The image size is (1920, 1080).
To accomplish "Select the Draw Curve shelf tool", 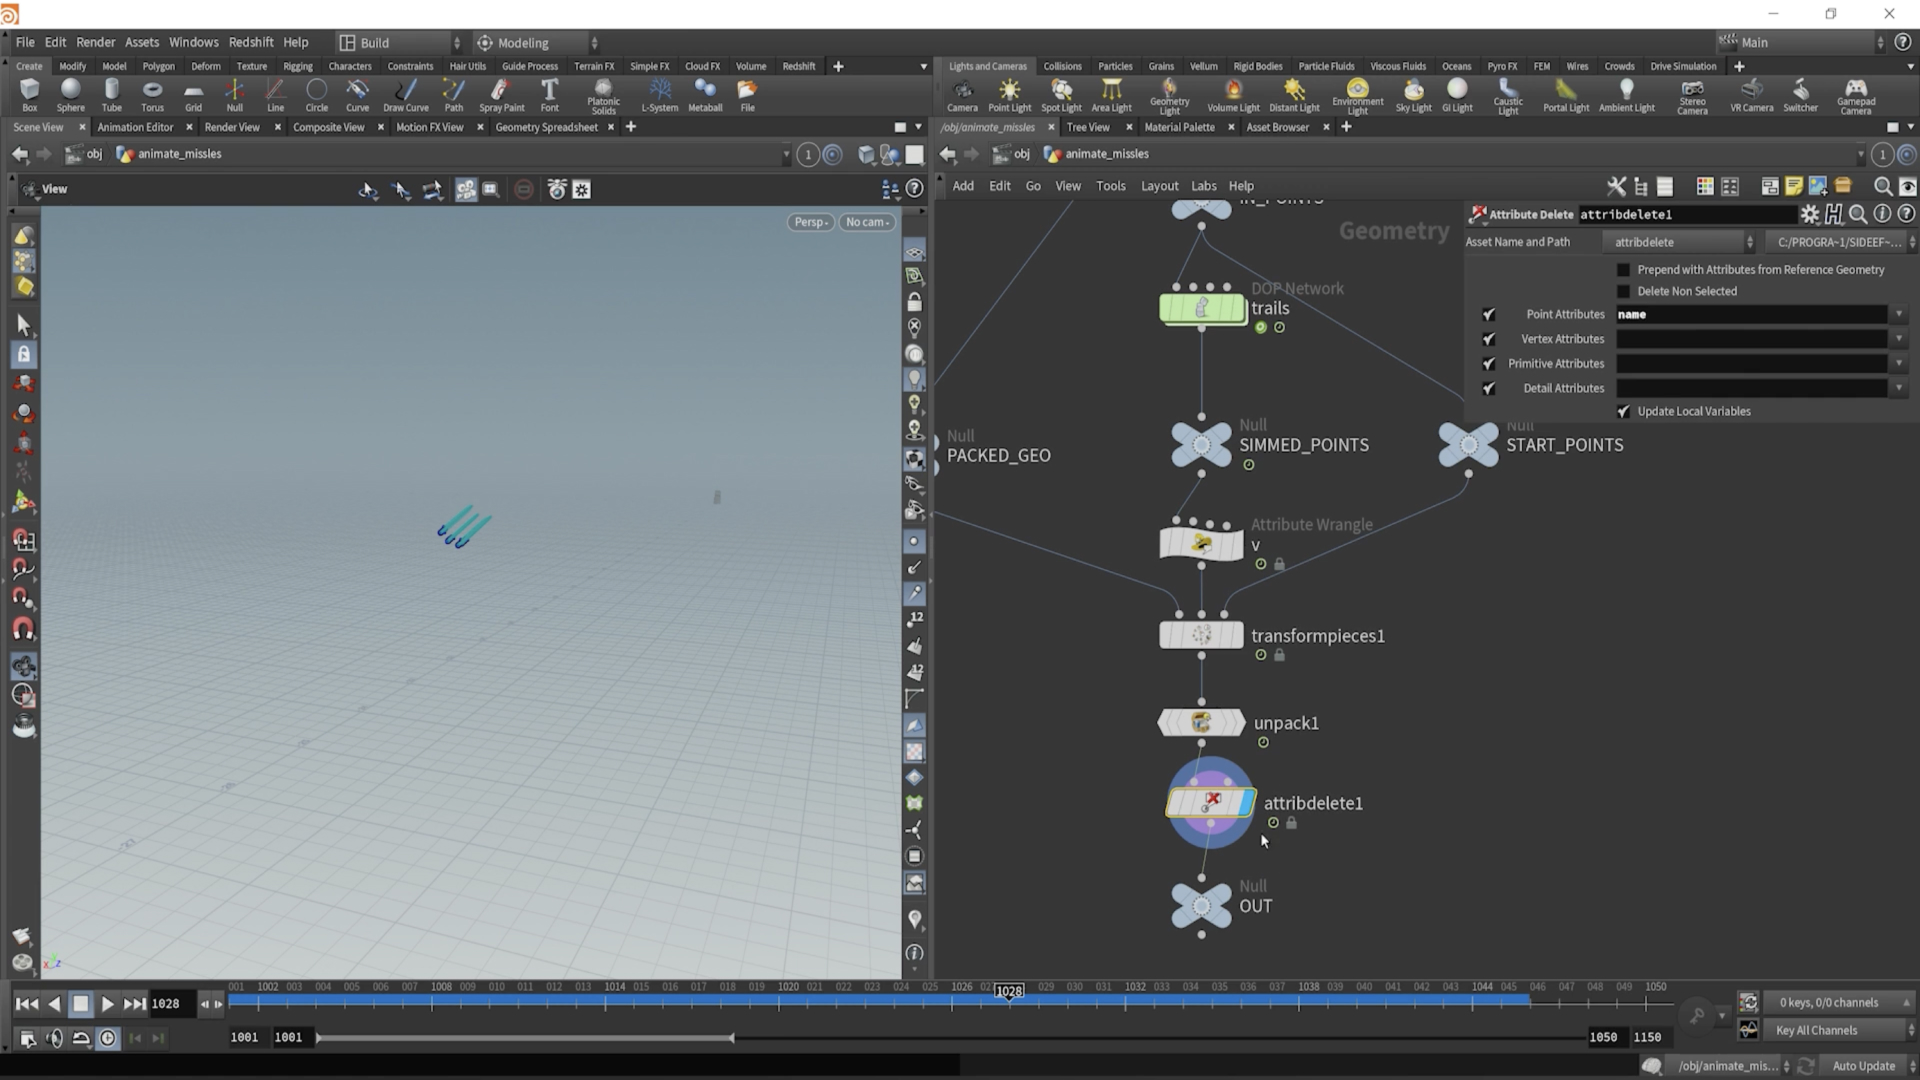I will [x=405, y=95].
